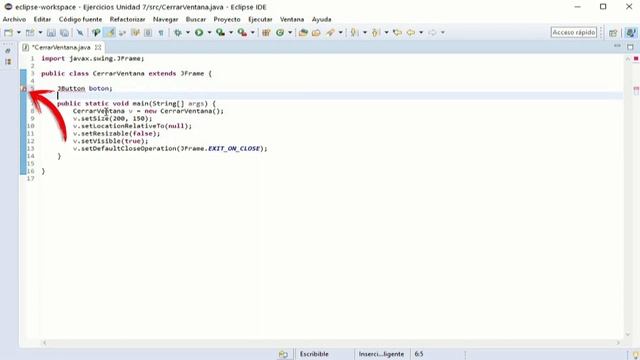640x360 pixels.
Task: Open the Previous Annotation dropdown arrow
Action: point(386,33)
